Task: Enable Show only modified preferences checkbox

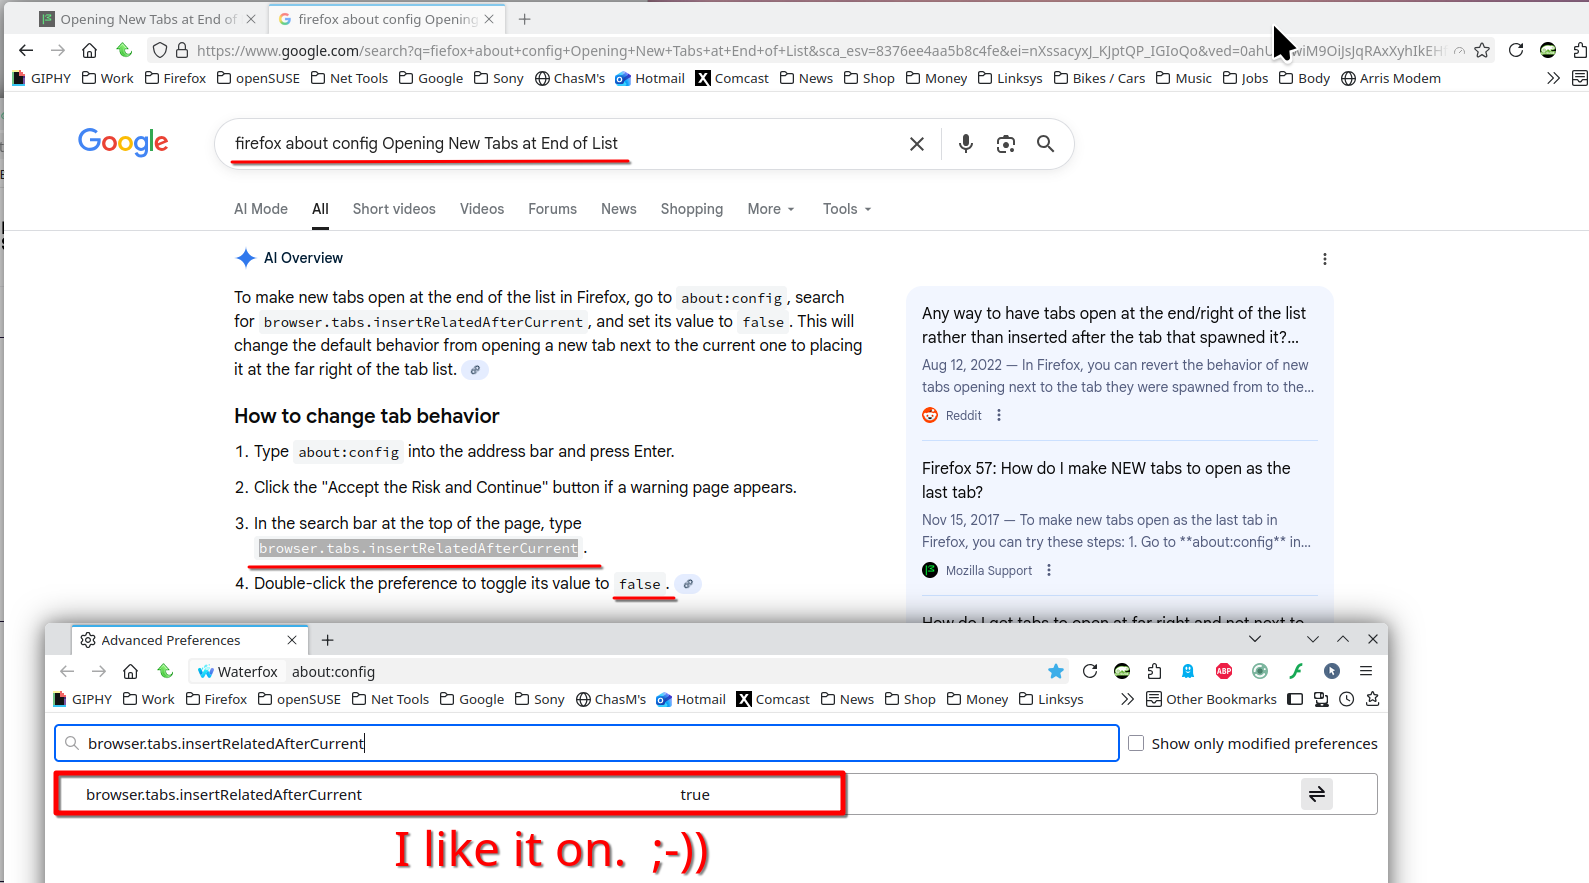Action: pyautogui.click(x=1136, y=743)
